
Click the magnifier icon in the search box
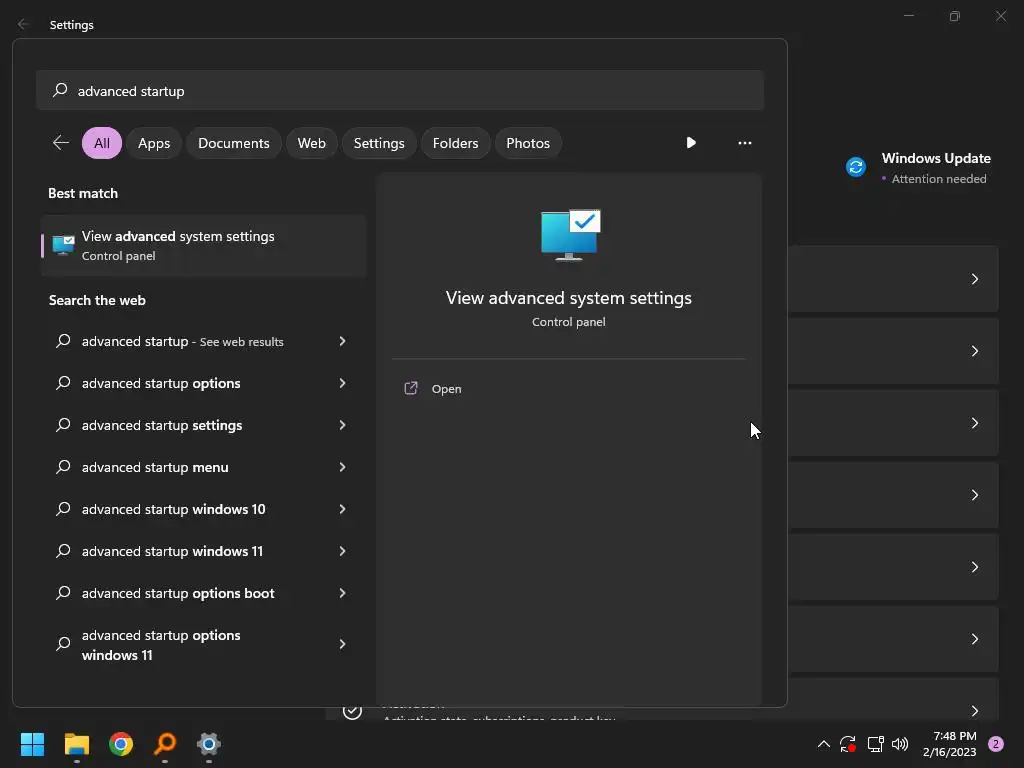click(60, 89)
